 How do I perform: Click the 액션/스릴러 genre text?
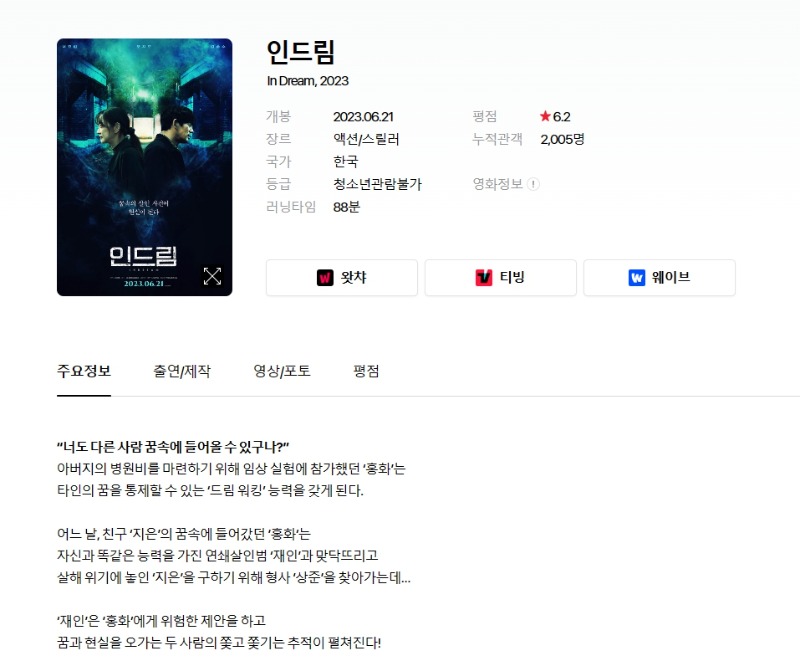pyautogui.click(x=366, y=139)
